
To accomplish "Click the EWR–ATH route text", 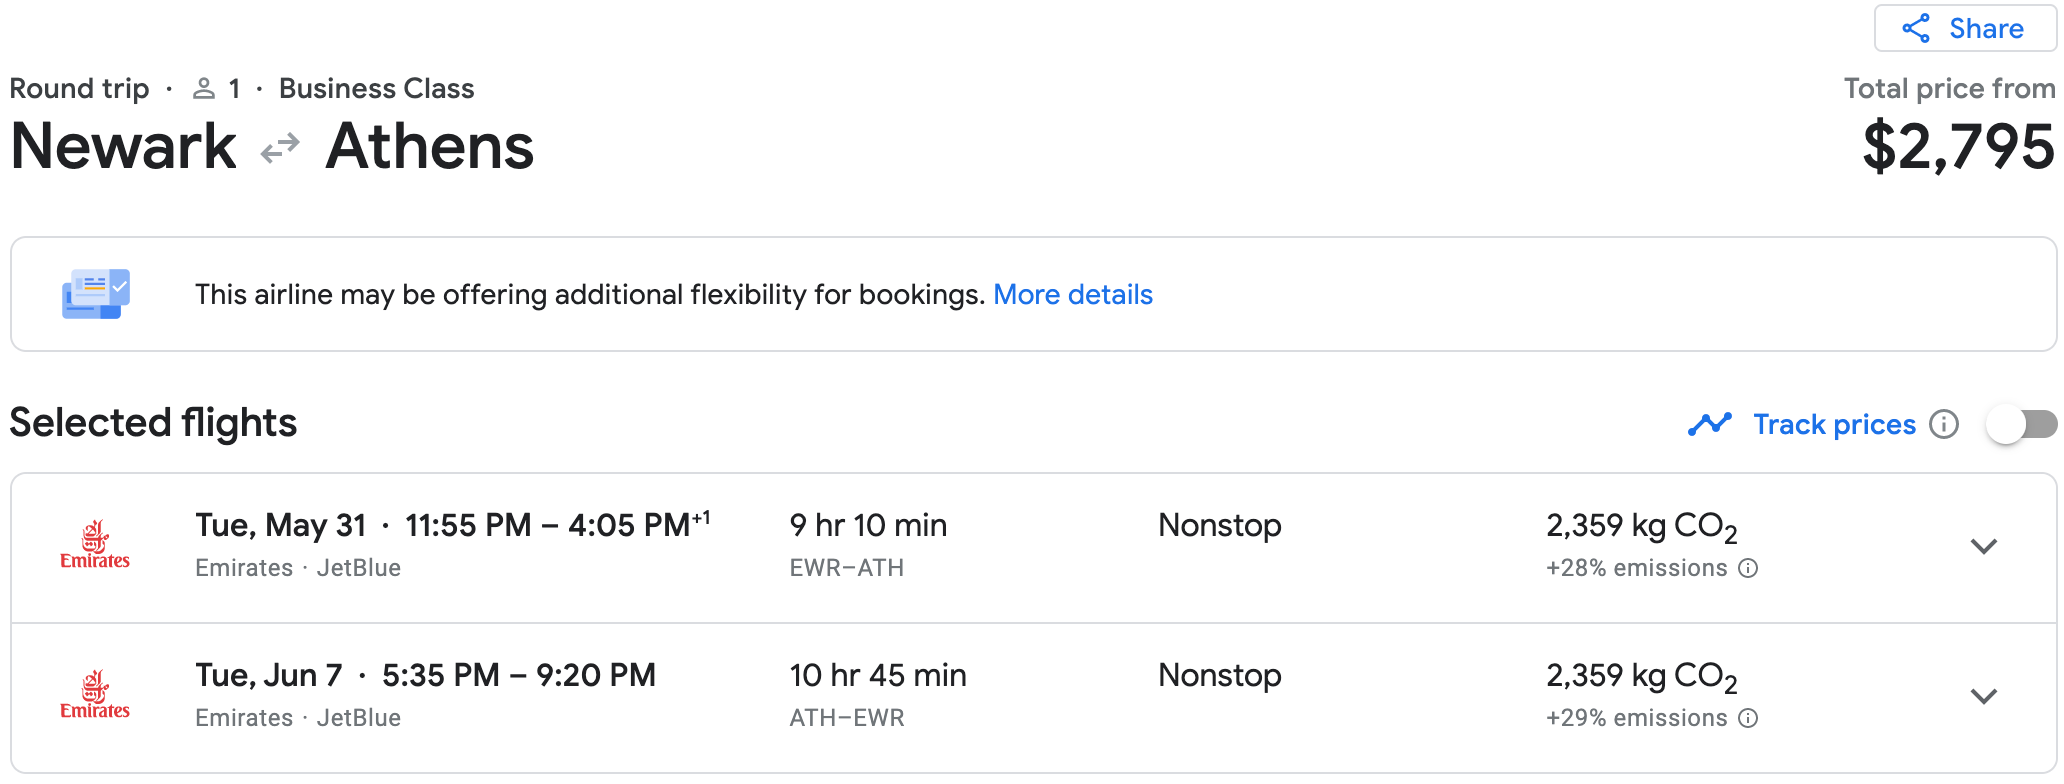I will [x=847, y=568].
